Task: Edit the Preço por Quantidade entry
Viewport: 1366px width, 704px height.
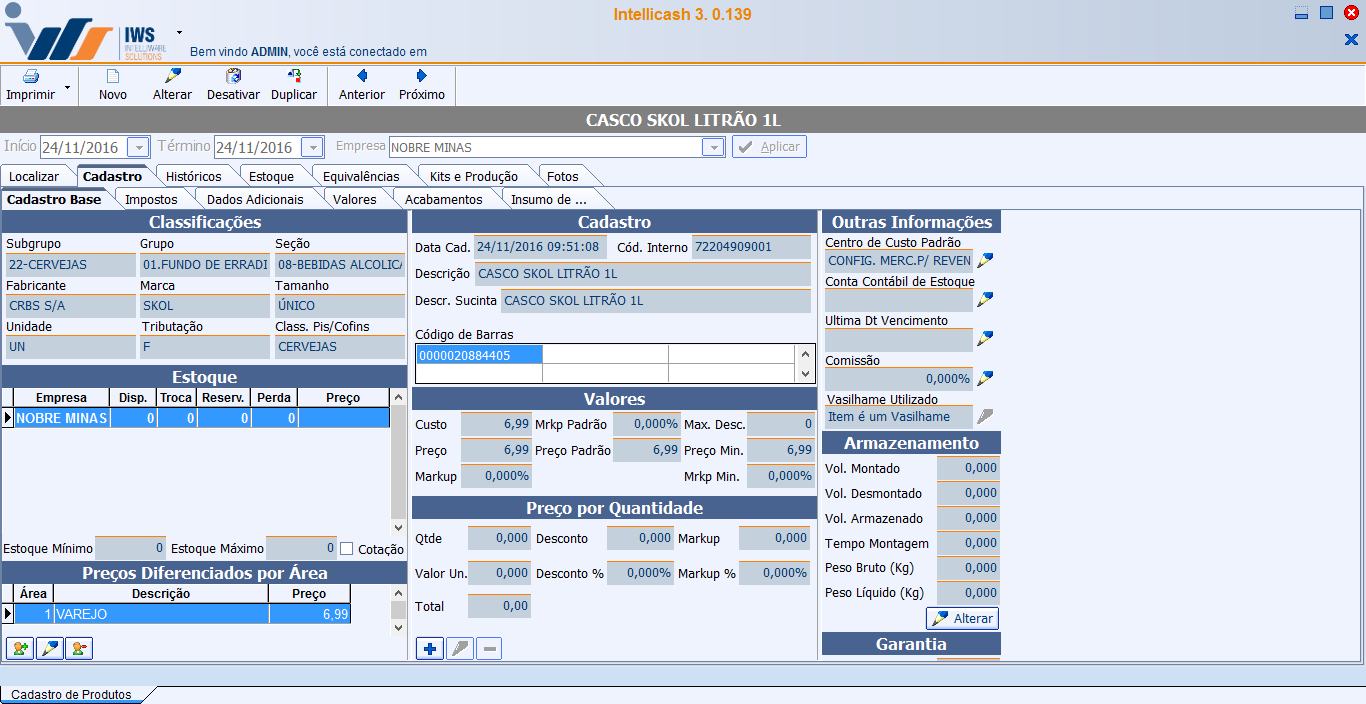Action: (x=460, y=649)
